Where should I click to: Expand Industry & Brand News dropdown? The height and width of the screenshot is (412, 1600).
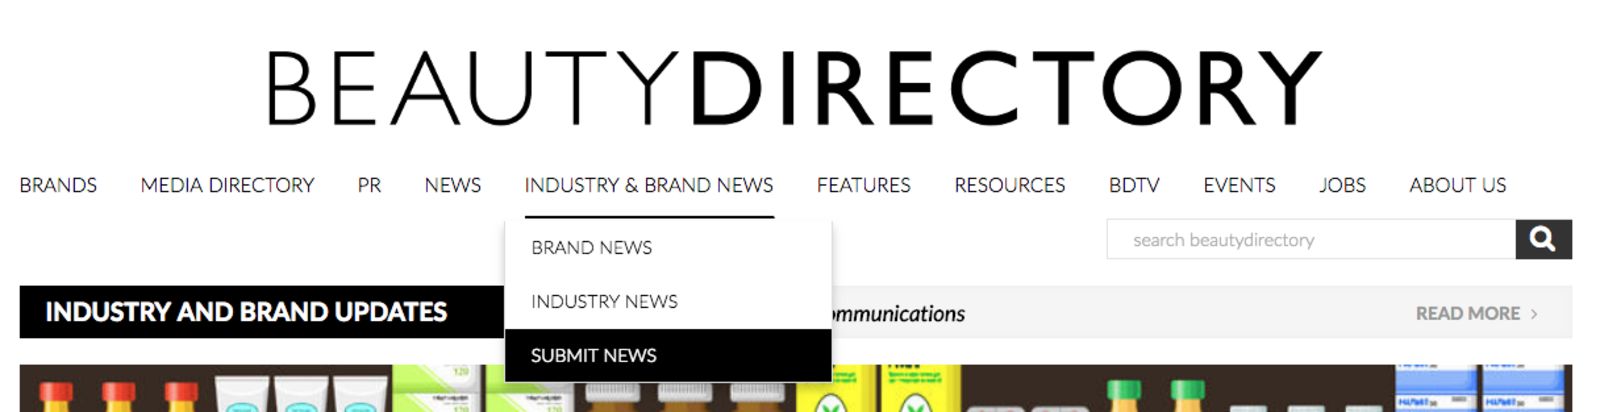click(x=649, y=186)
